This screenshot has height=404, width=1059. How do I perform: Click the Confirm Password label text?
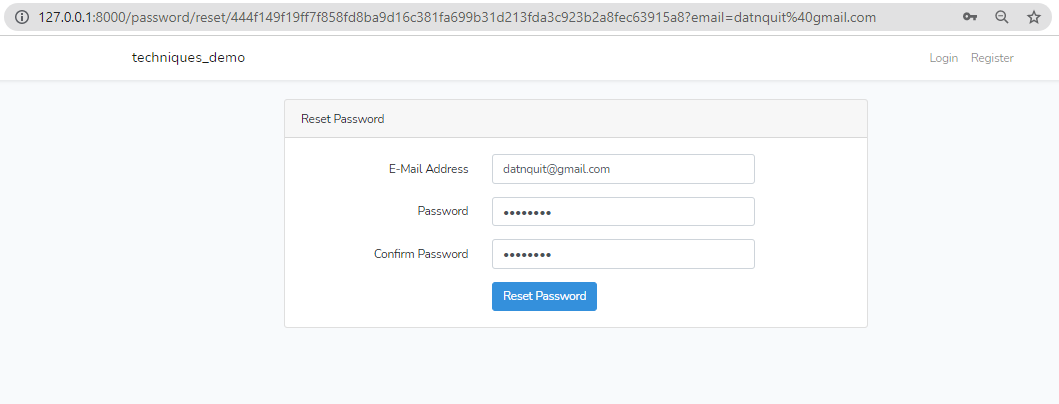click(421, 254)
